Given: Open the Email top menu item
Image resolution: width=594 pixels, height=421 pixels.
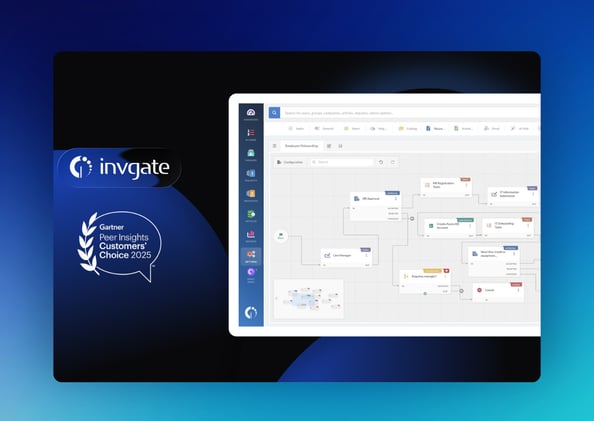Looking at the screenshot, I should tap(491, 128).
